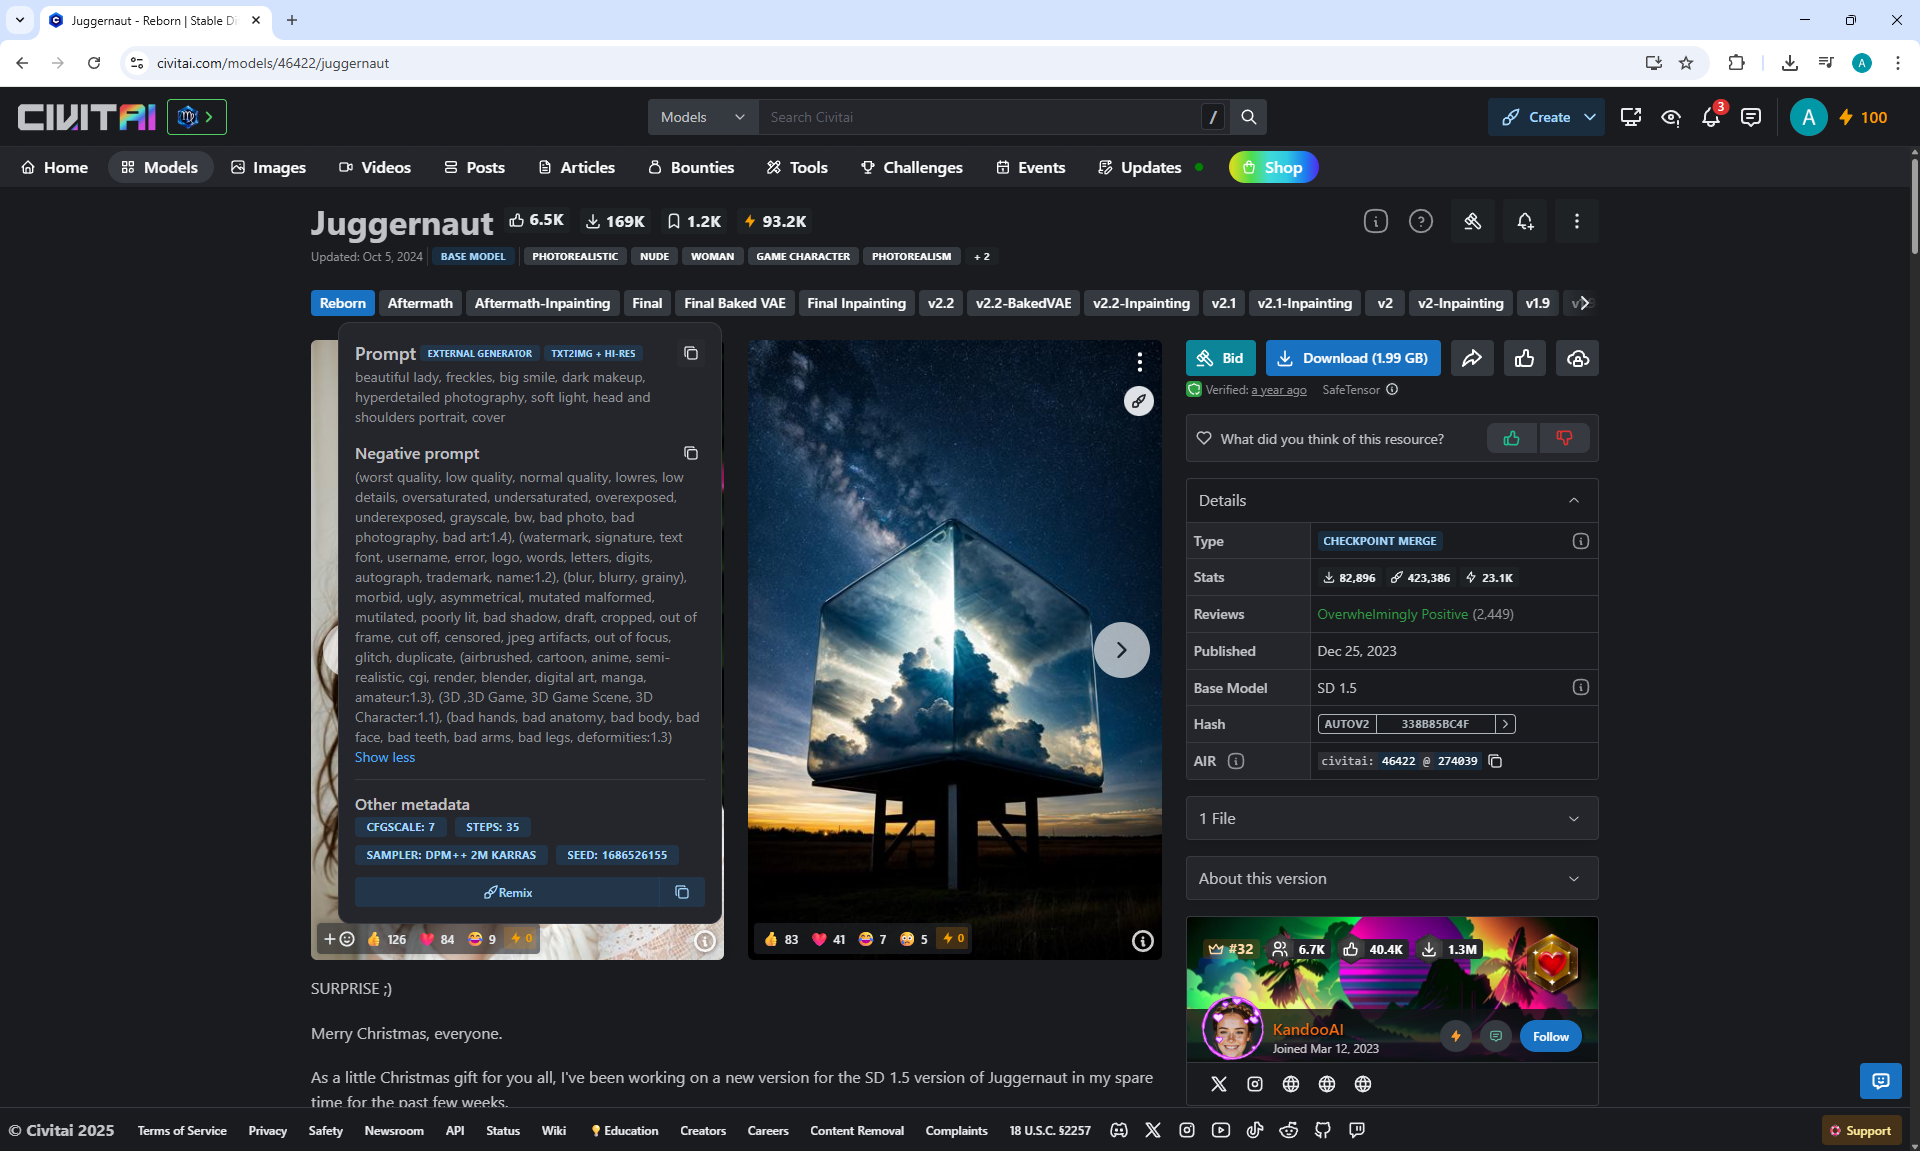This screenshot has width=1920, height=1151.
Task: Click the search magnifier button
Action: pyautogui.click(x=1248, y=117)
